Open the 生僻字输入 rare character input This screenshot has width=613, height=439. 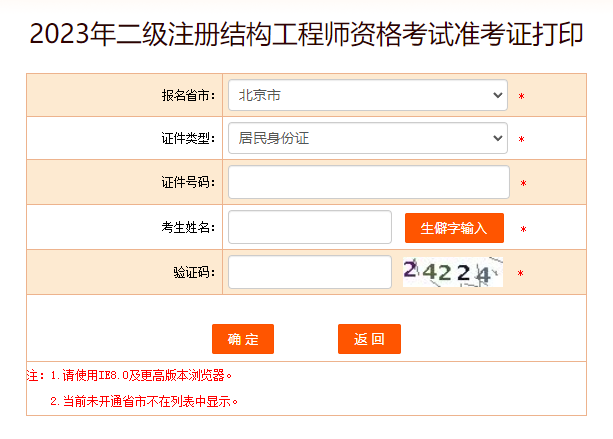click(x=454, y=228)
